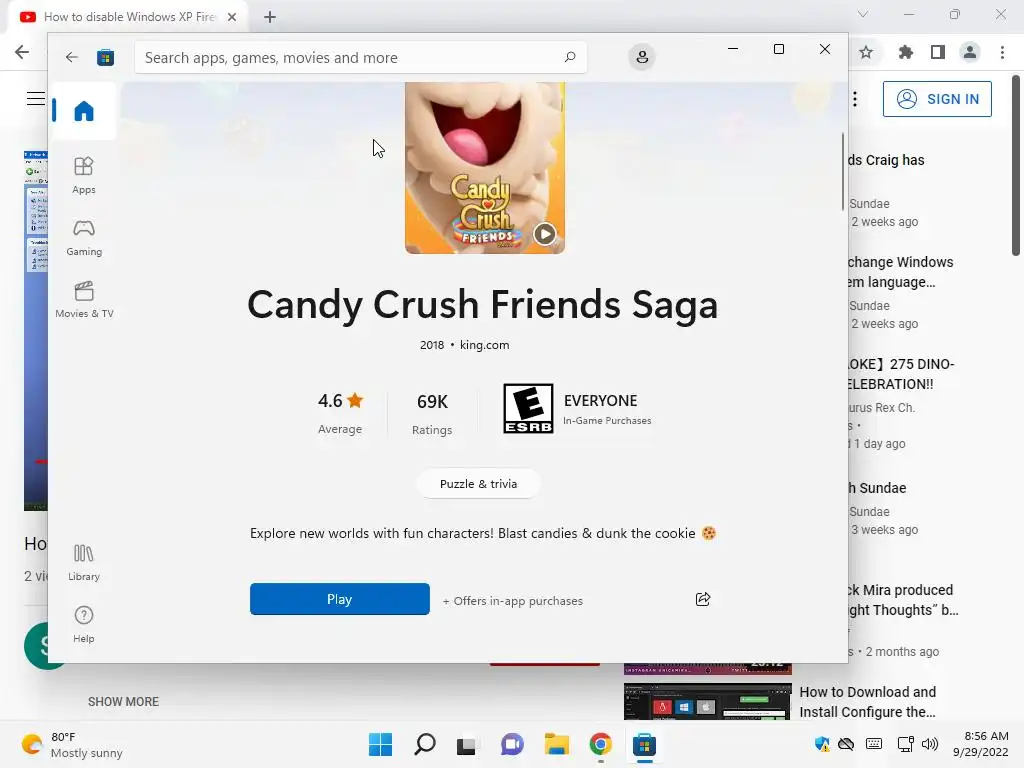
Task: Open Task View on taskbar
Action: (466, 744)
